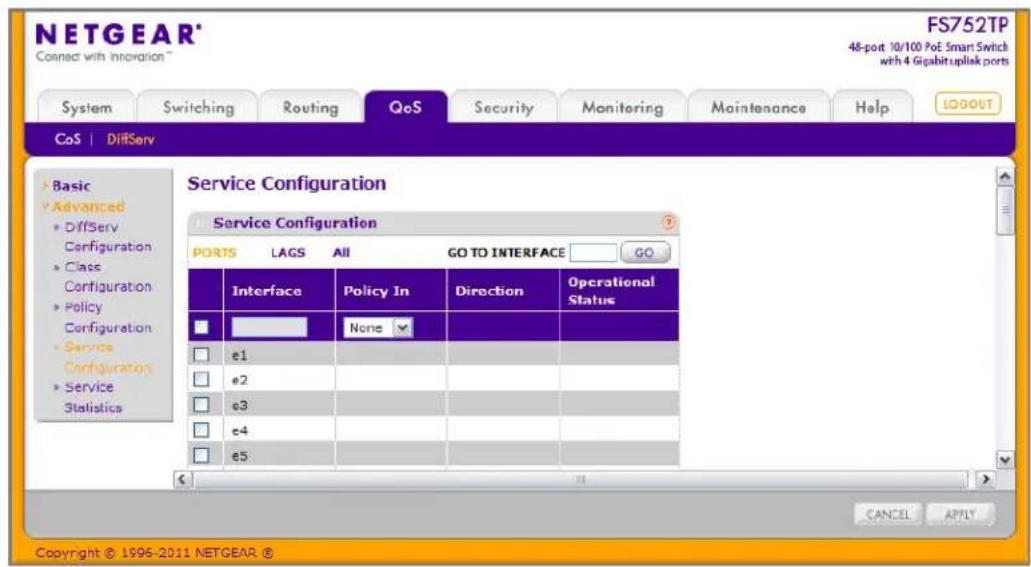The height and width of the screenshot is (567, 1031).
Task: Click the e5 interface row label
Action: click(x=239, y=456)
